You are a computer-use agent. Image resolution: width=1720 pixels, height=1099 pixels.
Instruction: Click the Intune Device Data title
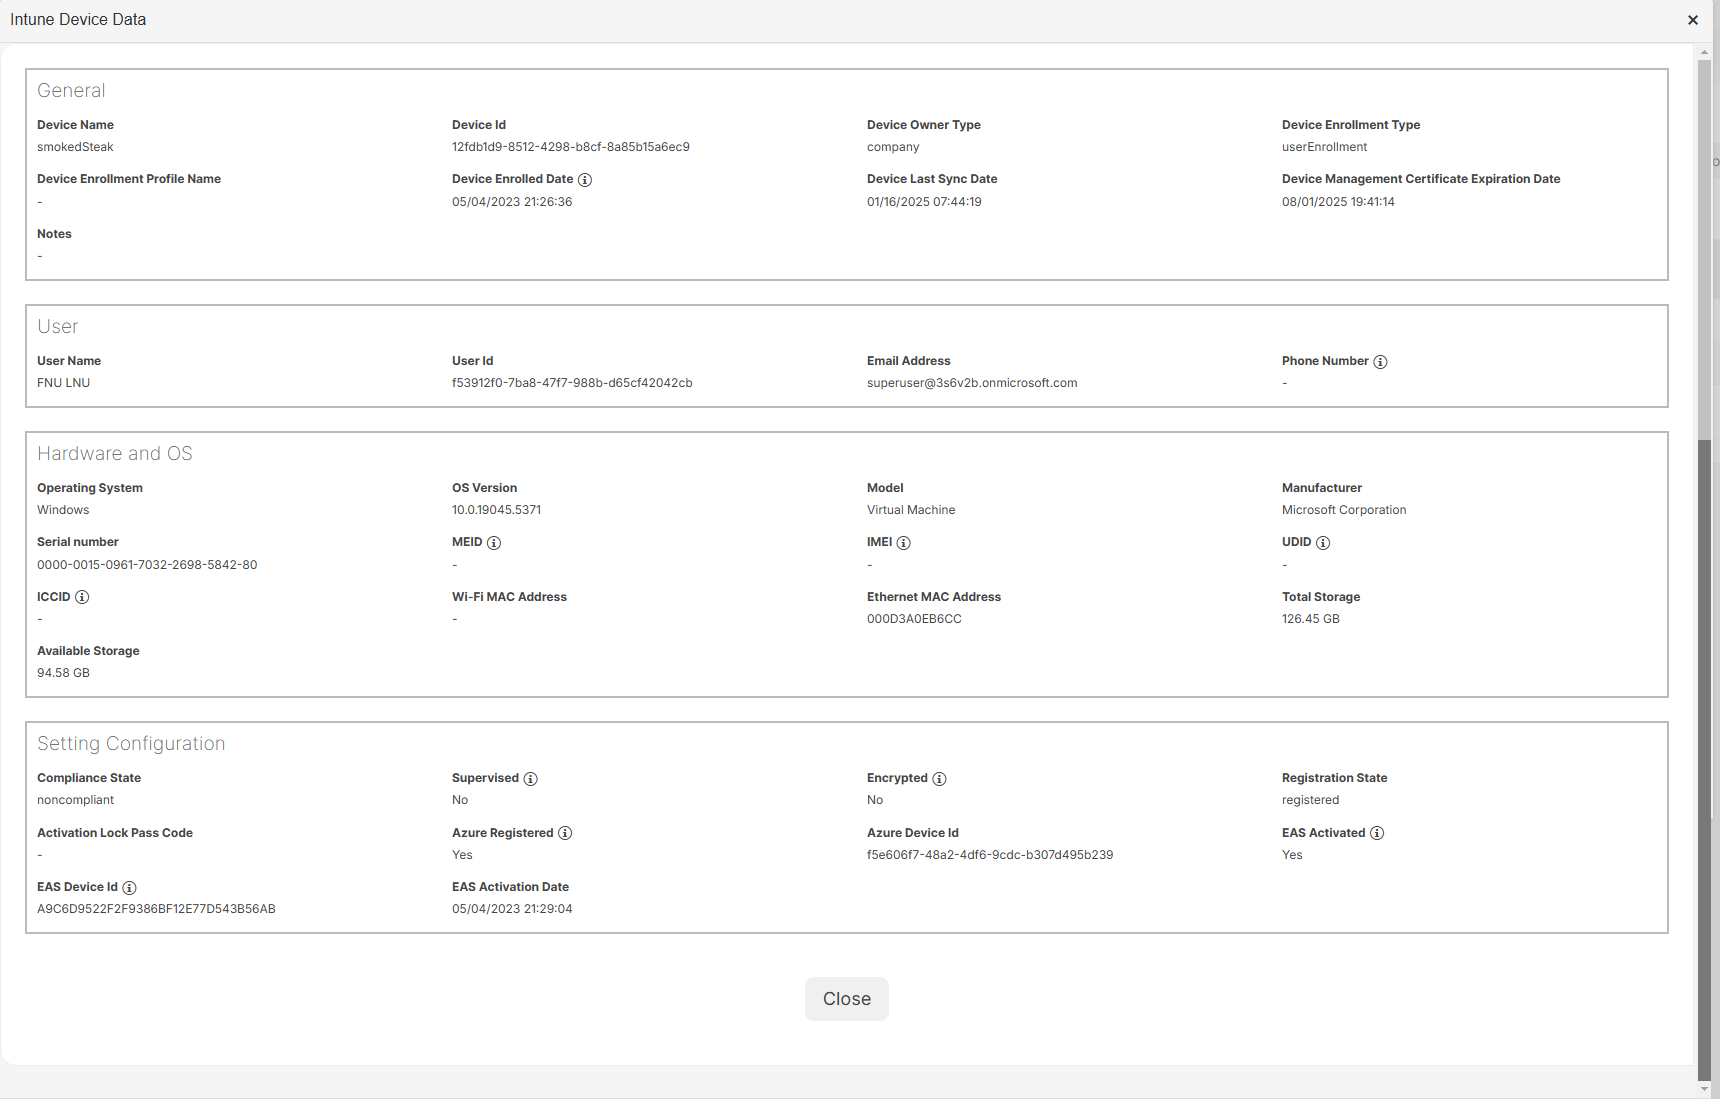[x=78, y=19]
